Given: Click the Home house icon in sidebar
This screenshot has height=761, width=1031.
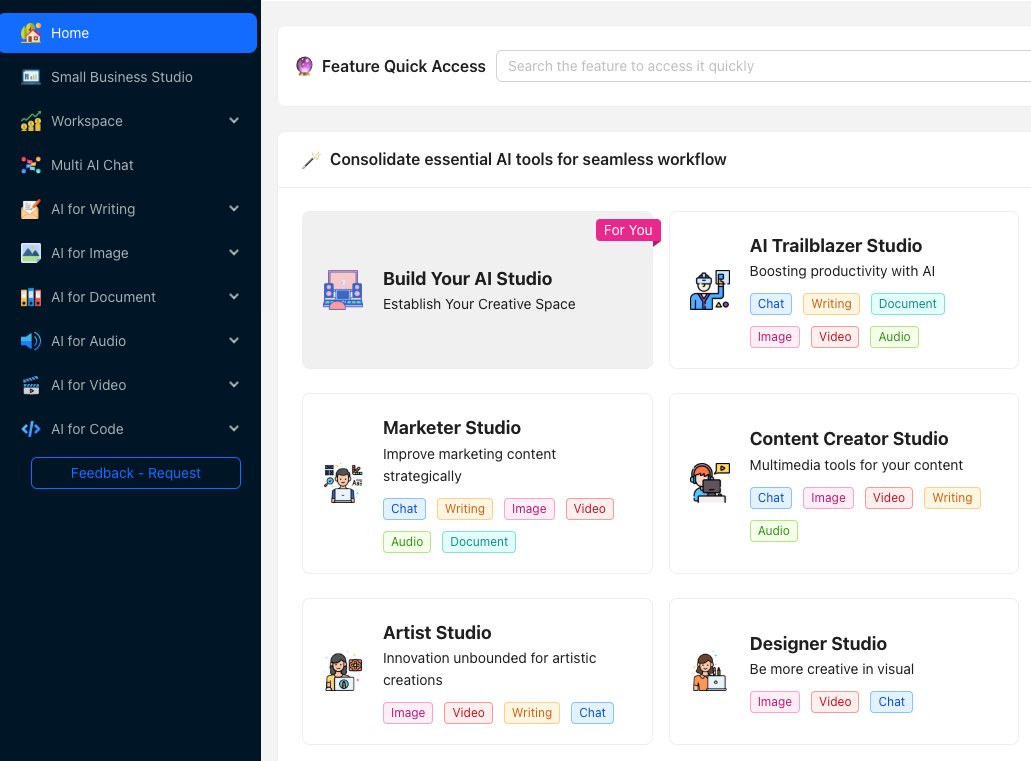Looking at the screenshot, I should coord(31,33).
